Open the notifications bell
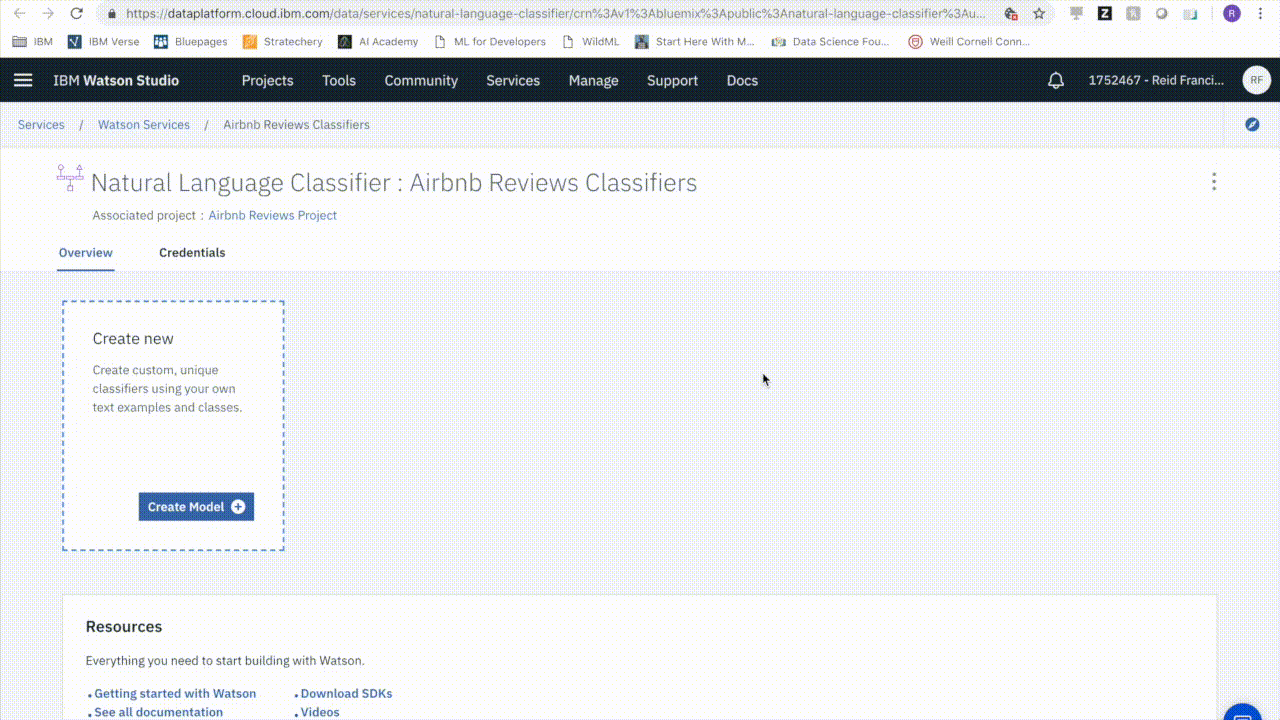Viewport: 1280px width, 720px height. (1056, 80)
